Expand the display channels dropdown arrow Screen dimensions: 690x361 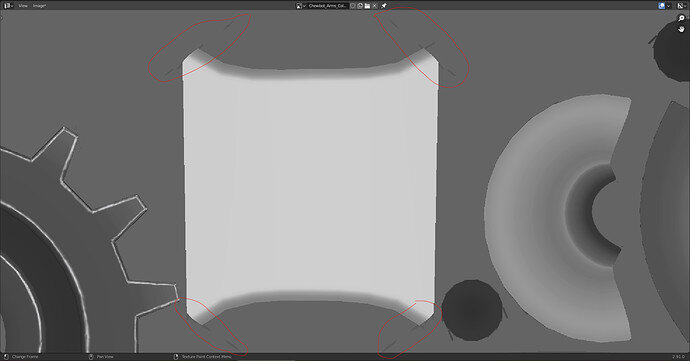click(668, 6)
